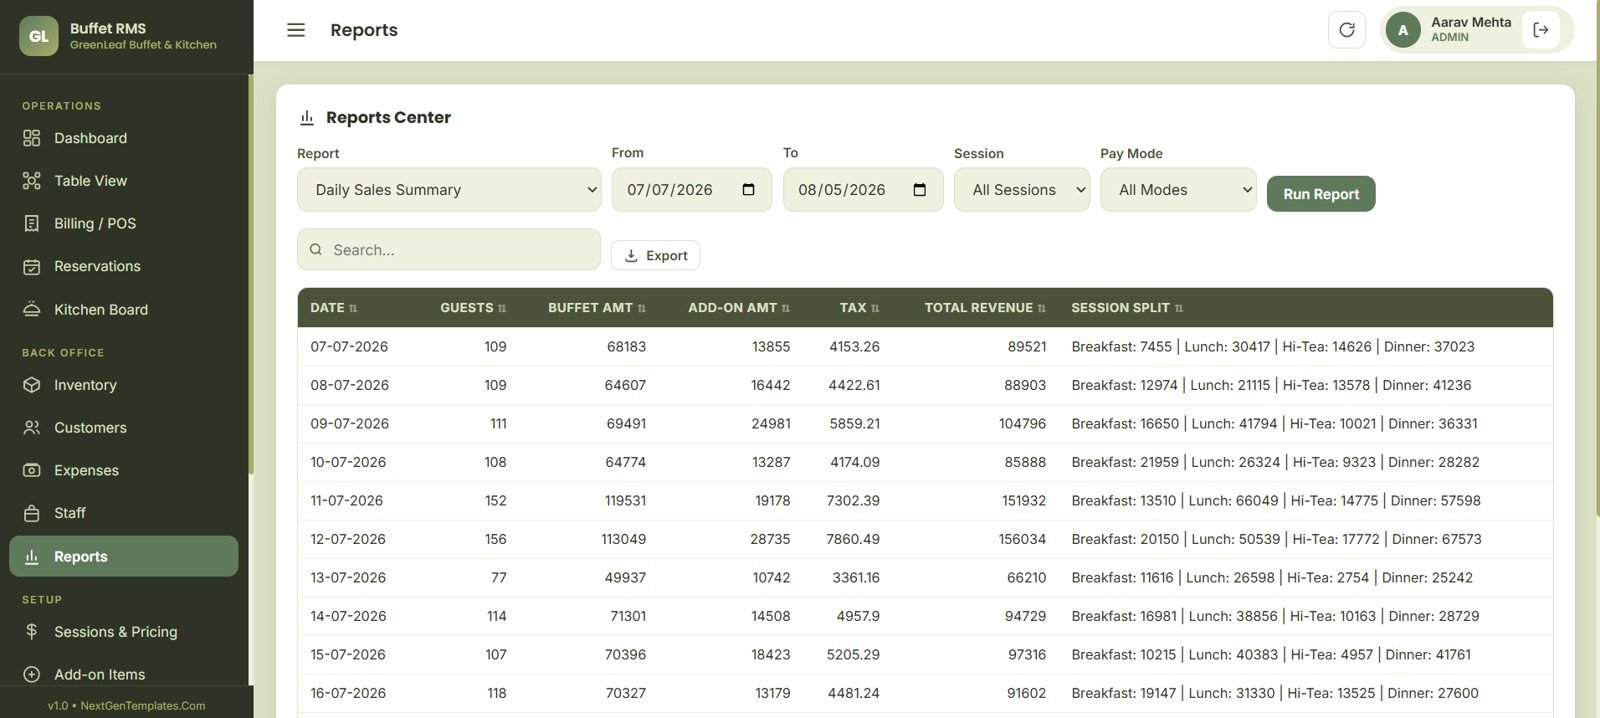Sort by TOTAL REVENUE column arrows

(1042, 309)
